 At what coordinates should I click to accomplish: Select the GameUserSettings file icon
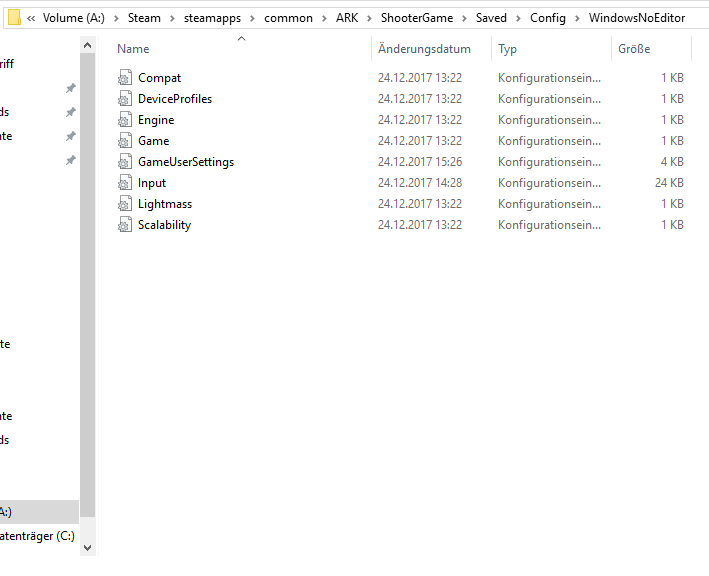click(125, 162)
